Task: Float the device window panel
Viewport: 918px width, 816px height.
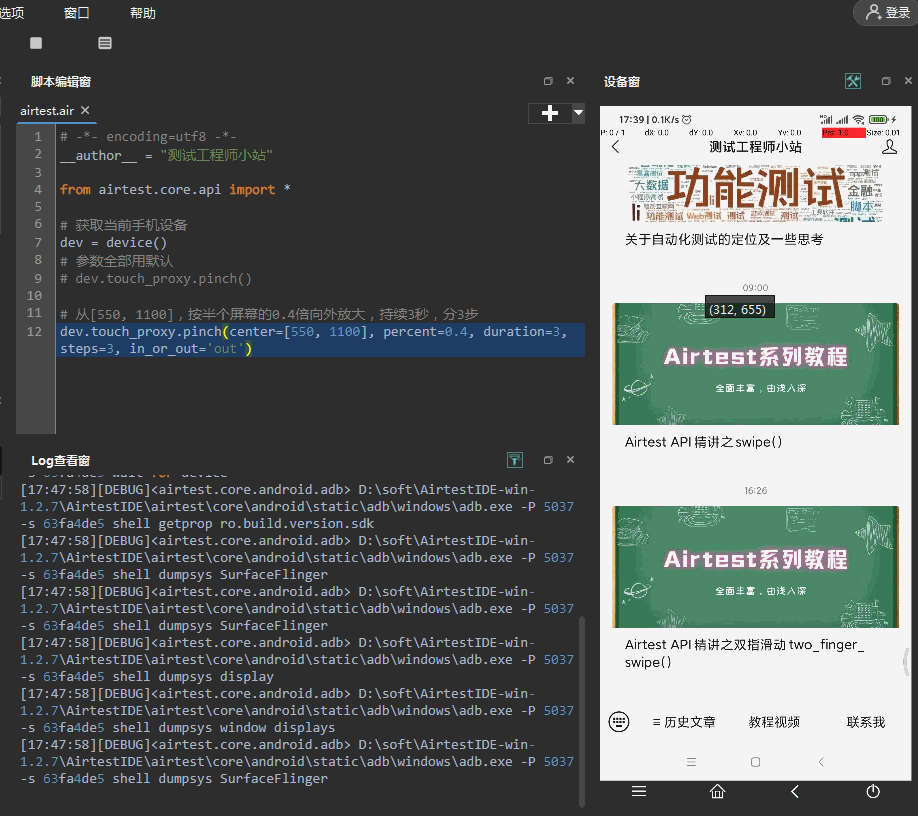Action: point(886,81)
